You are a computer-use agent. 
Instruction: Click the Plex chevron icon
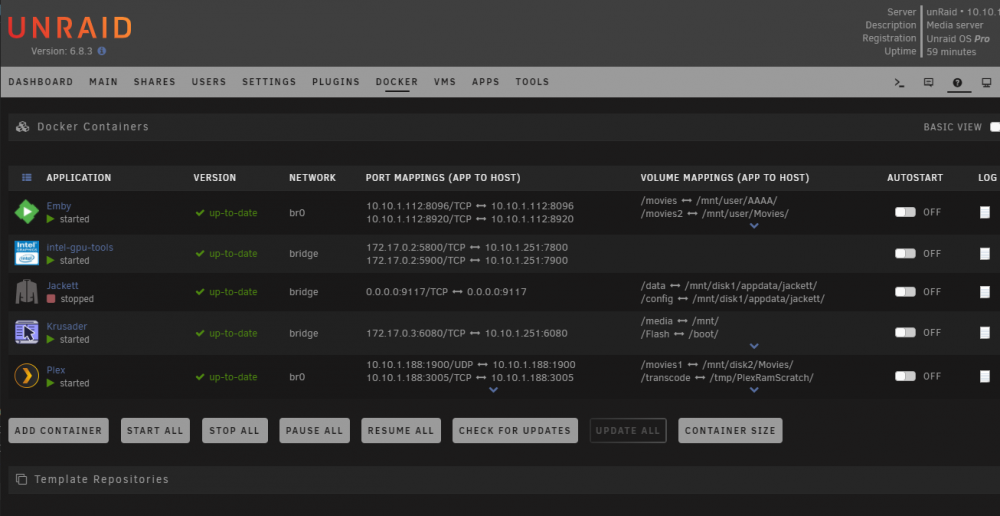tap(27, 376)
